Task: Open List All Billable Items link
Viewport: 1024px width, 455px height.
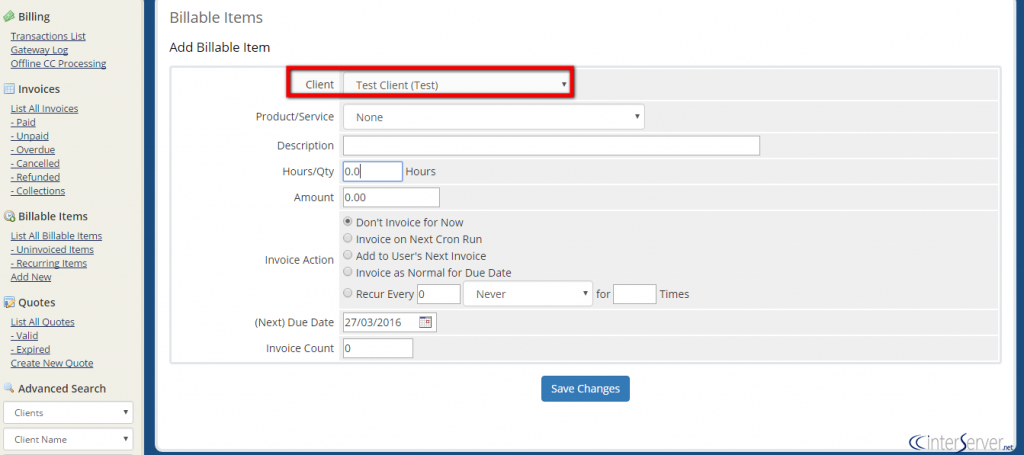Action: coord(56,236)
